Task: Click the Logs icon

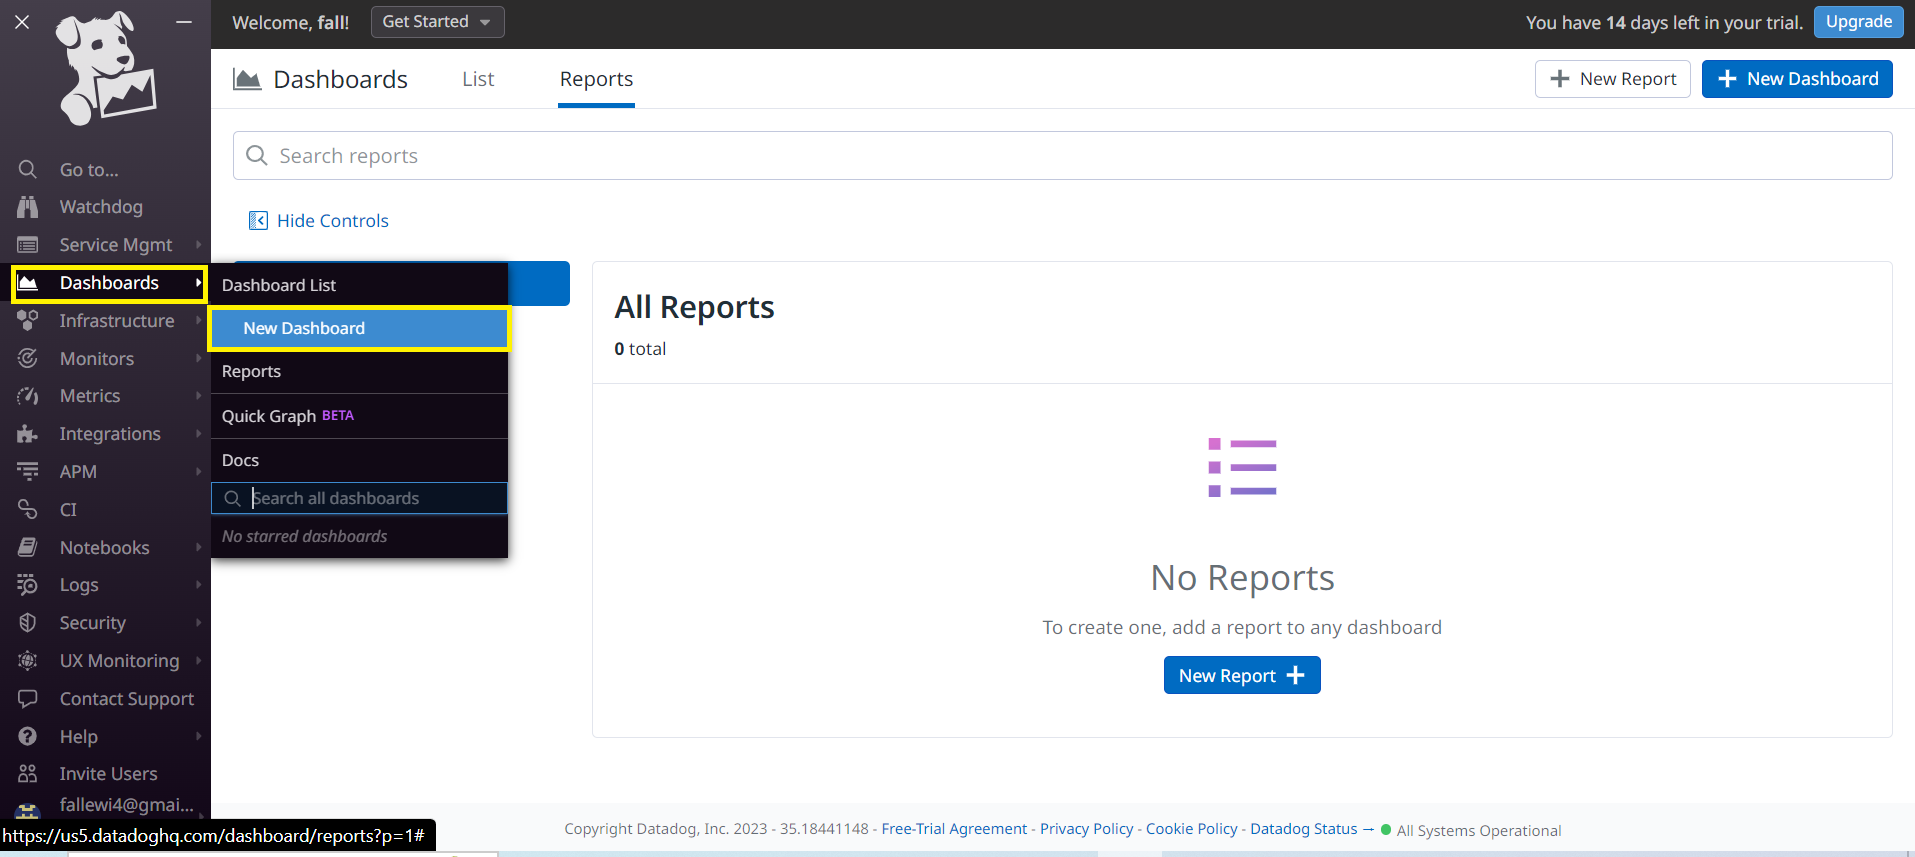Action: [x=28, y=584]
